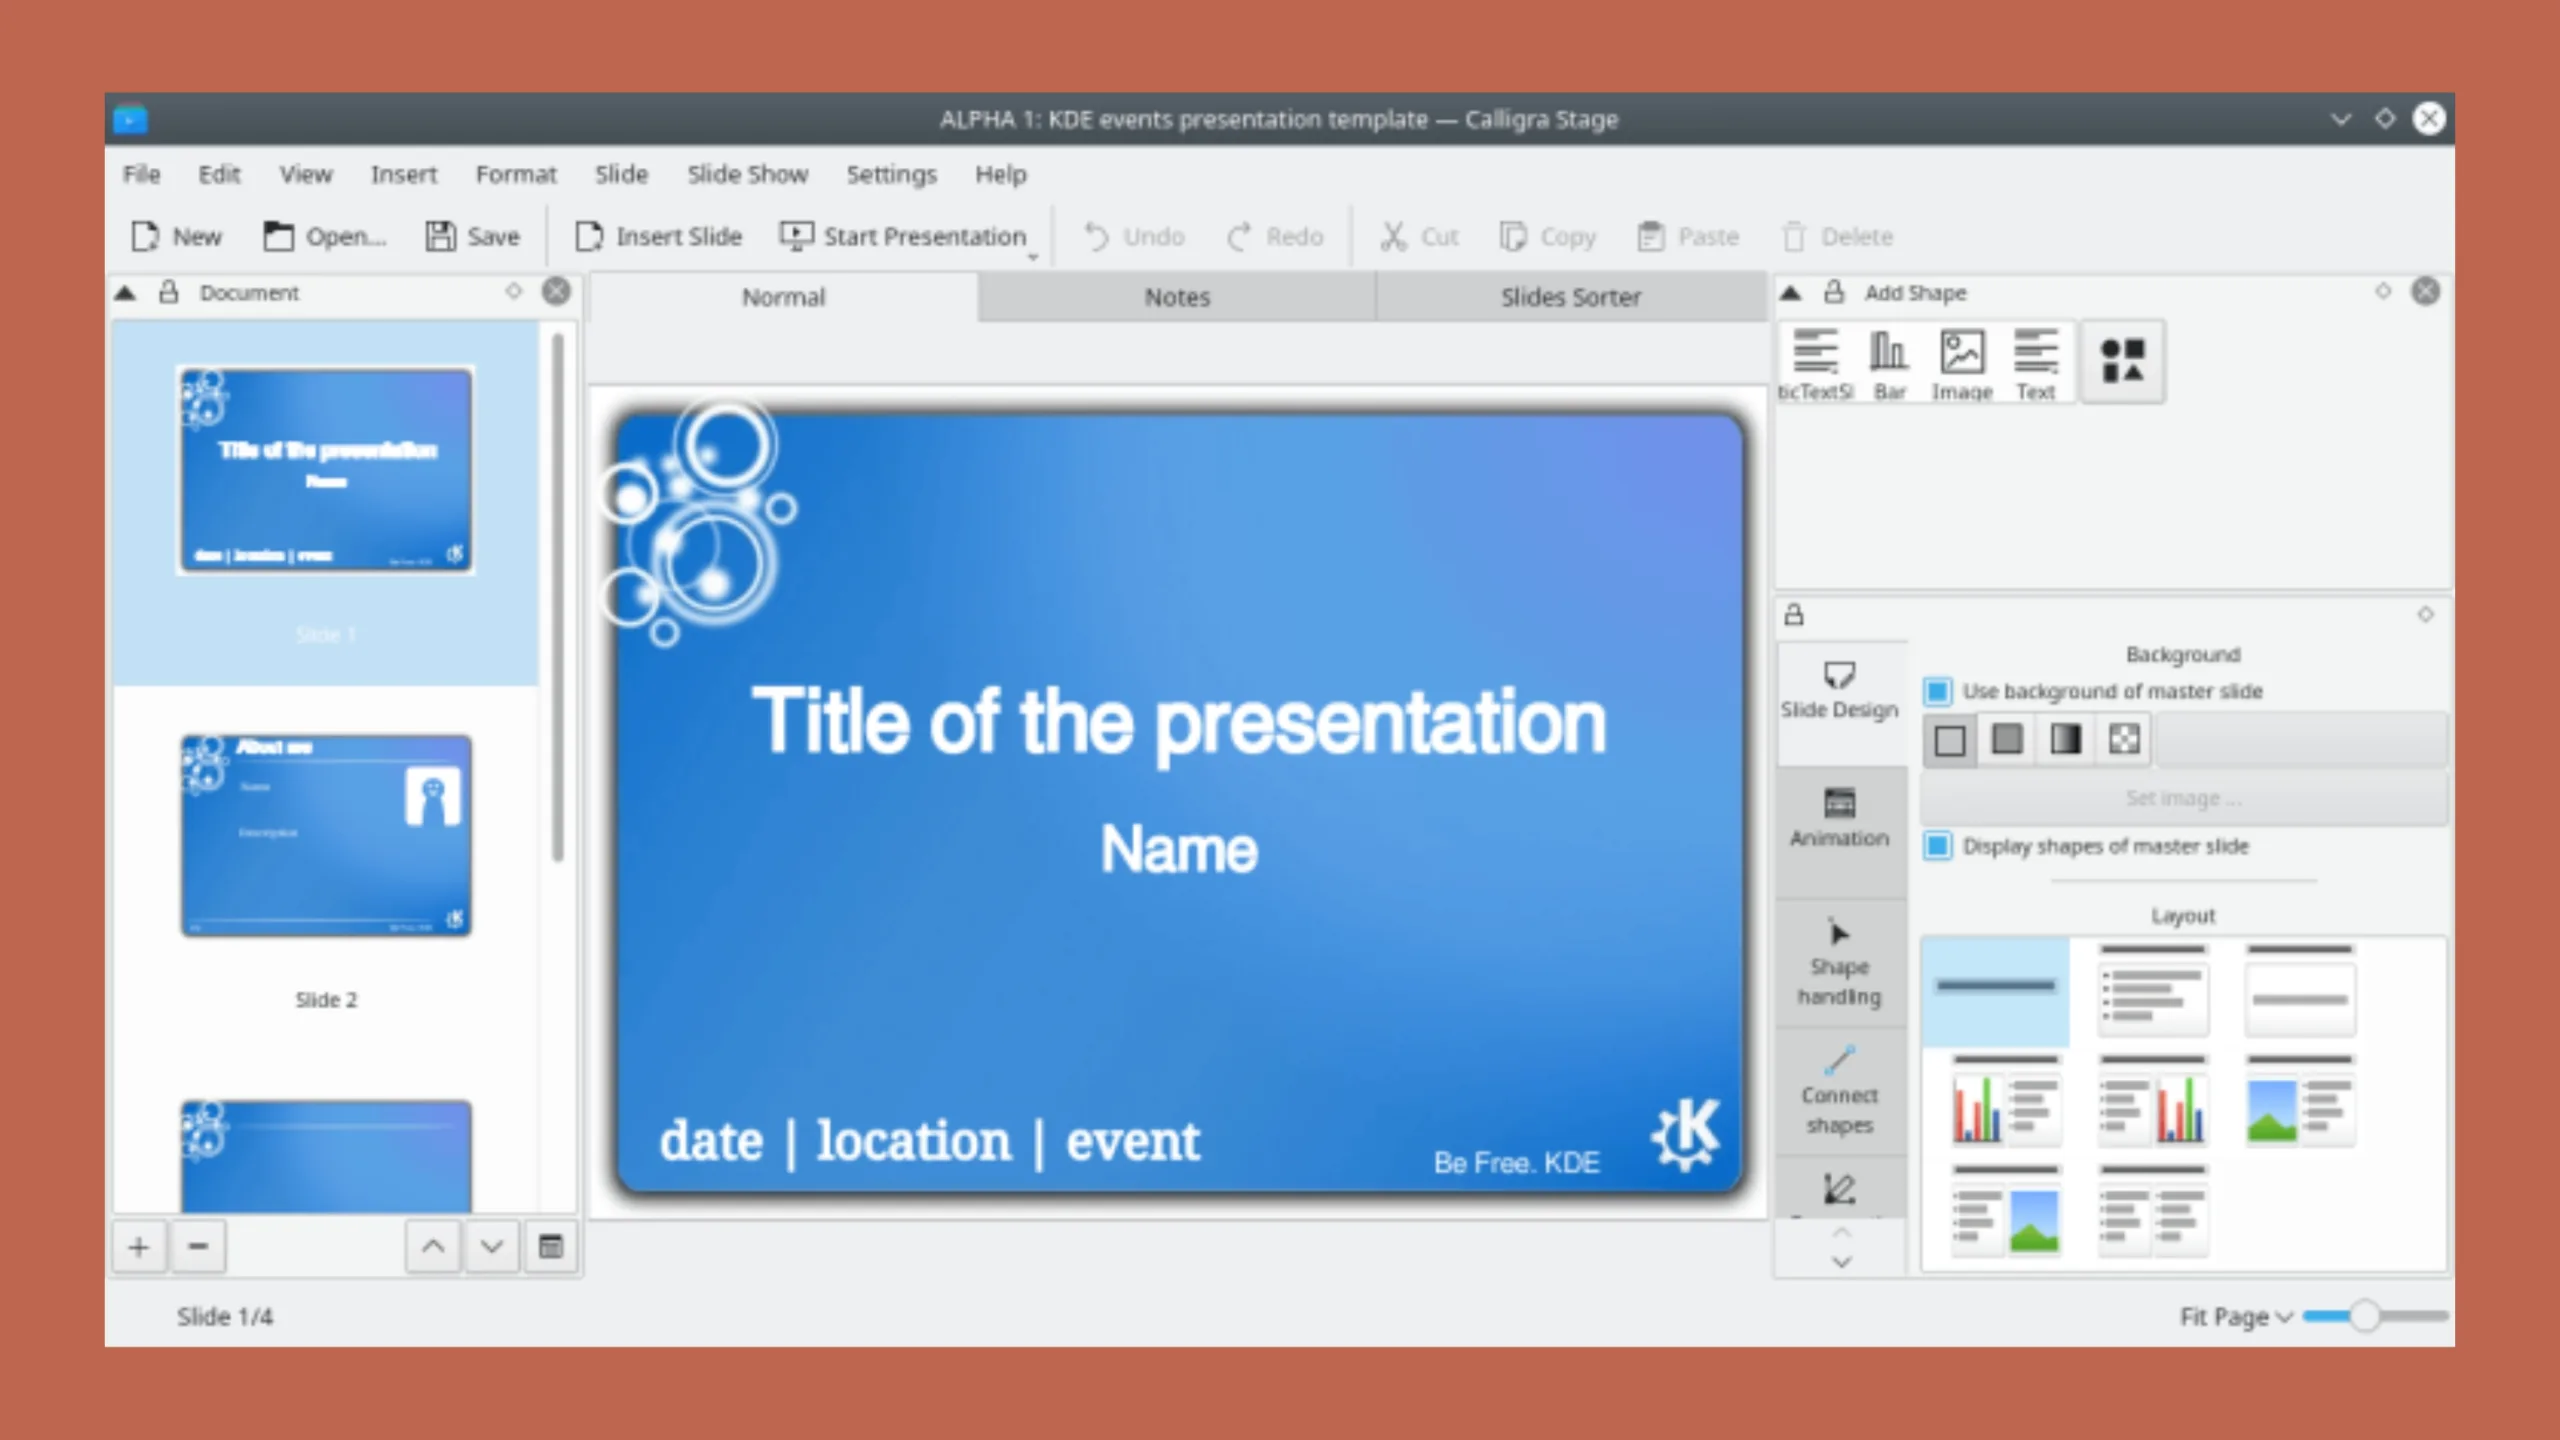The height and width of the screenshot is (1440, 2560).
Task: Select the Slide 2 thumbnail
Action: (x=326, y=836)
